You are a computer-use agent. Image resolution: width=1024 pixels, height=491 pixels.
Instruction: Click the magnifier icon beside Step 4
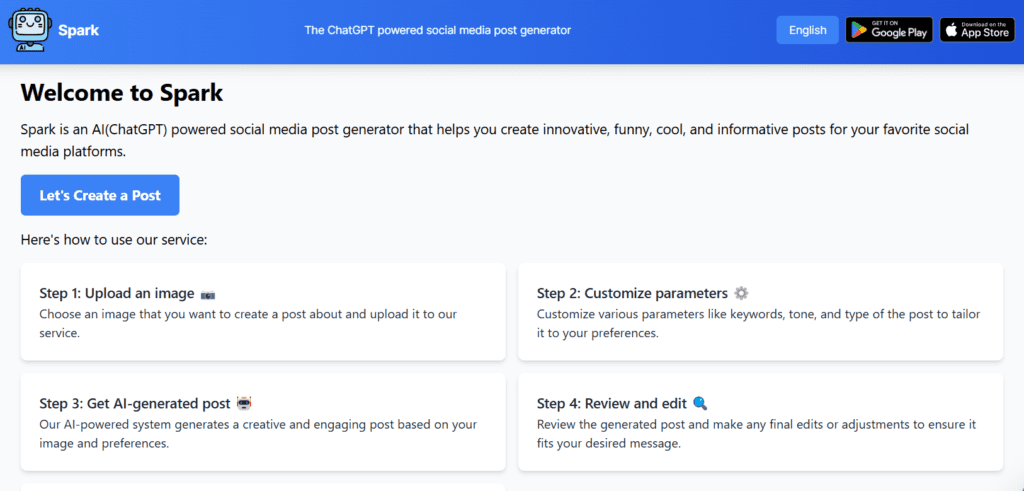(700, 404)
